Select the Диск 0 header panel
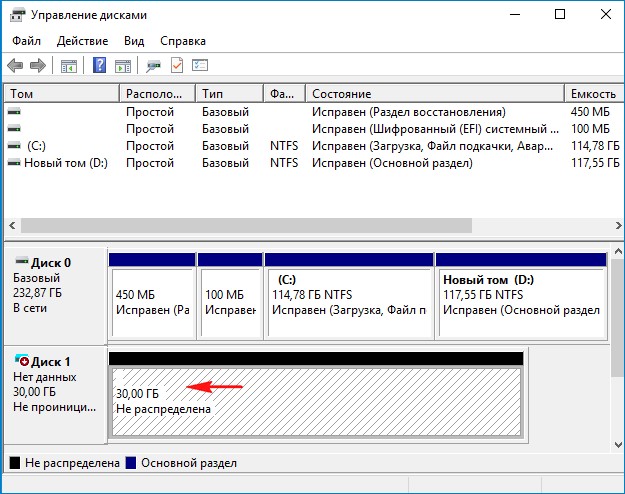Viewport: 625px width, 494px height. click(55, 296)
